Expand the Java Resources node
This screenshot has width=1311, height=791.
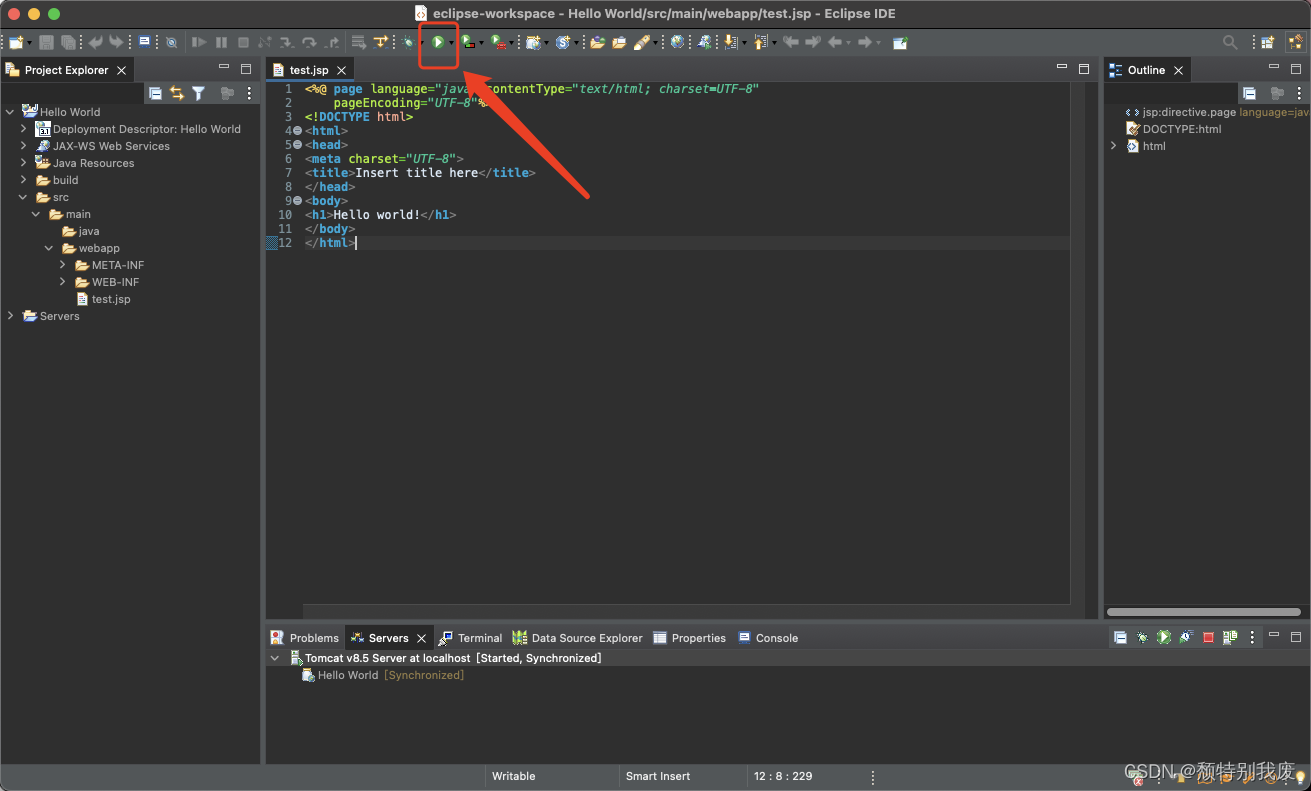[24, 163]
